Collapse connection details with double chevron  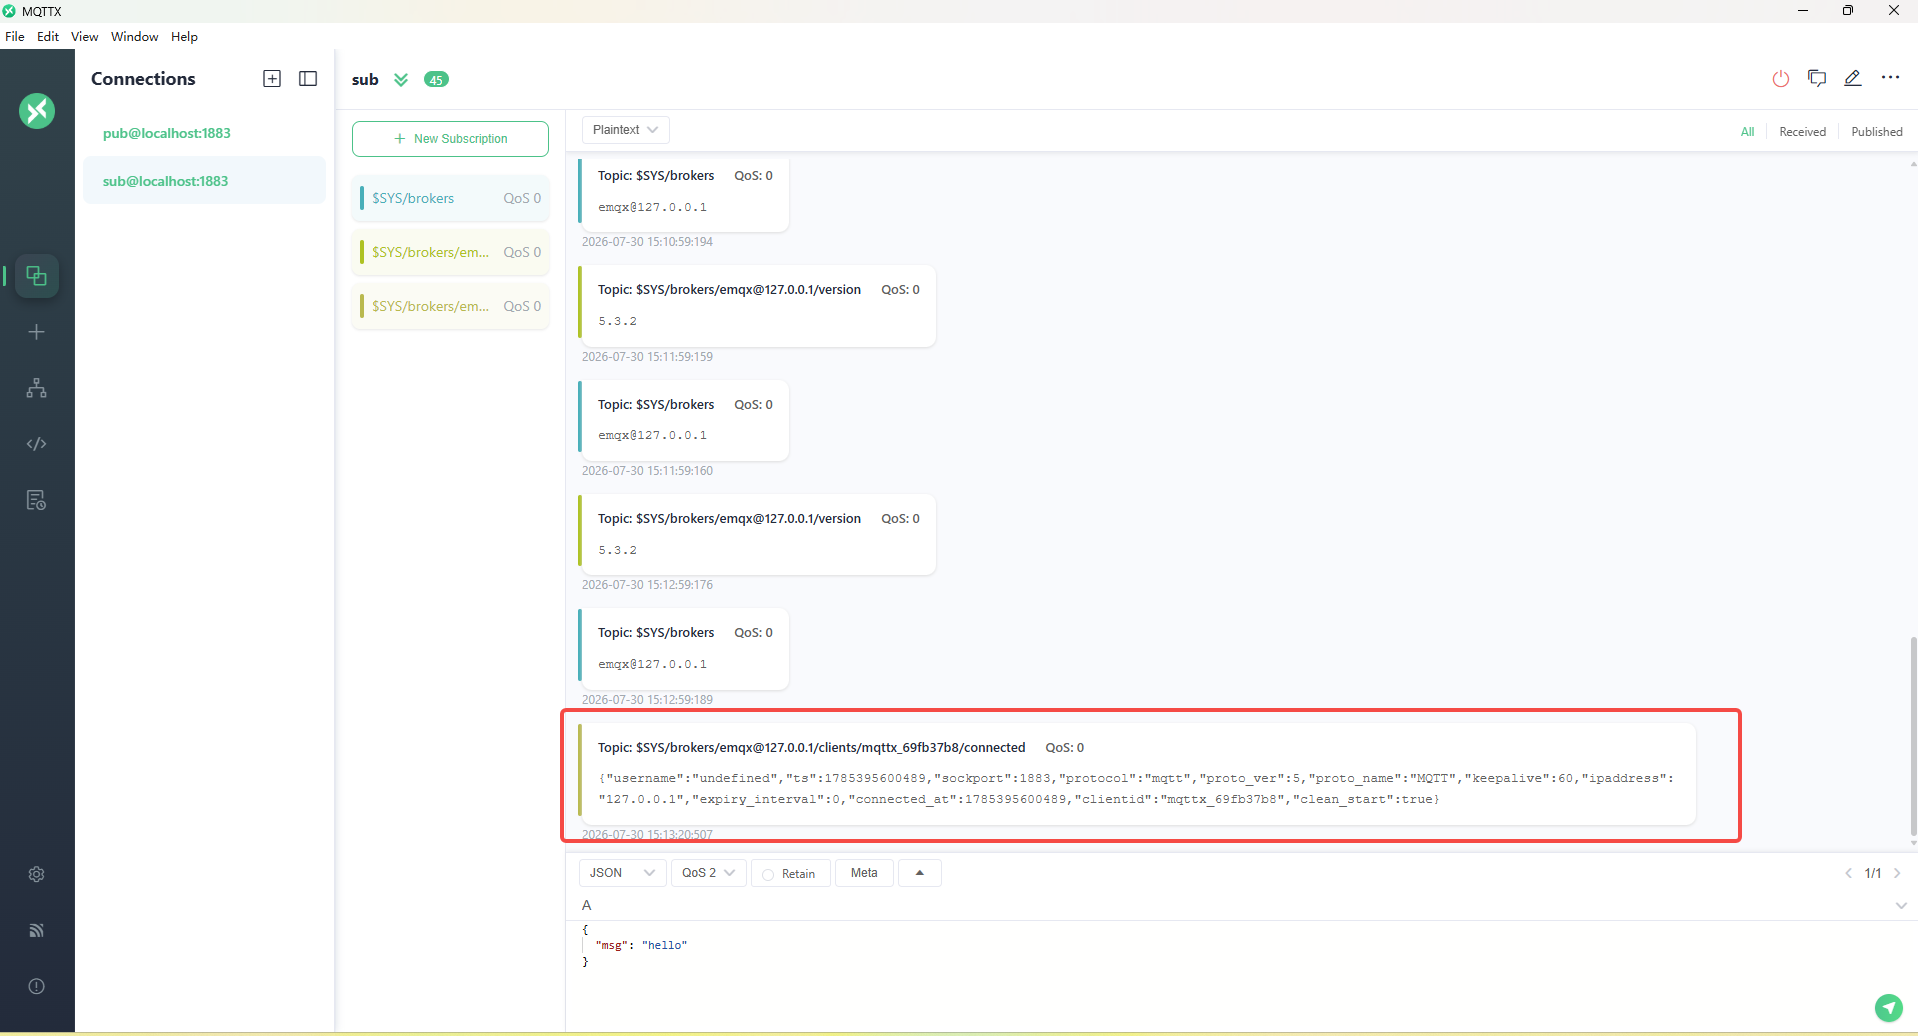pos(401,80)
